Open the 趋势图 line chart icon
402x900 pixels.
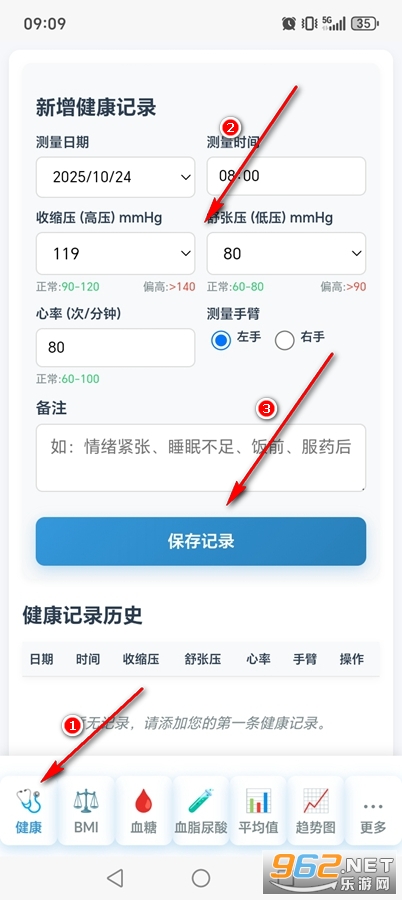pos(316,800)
